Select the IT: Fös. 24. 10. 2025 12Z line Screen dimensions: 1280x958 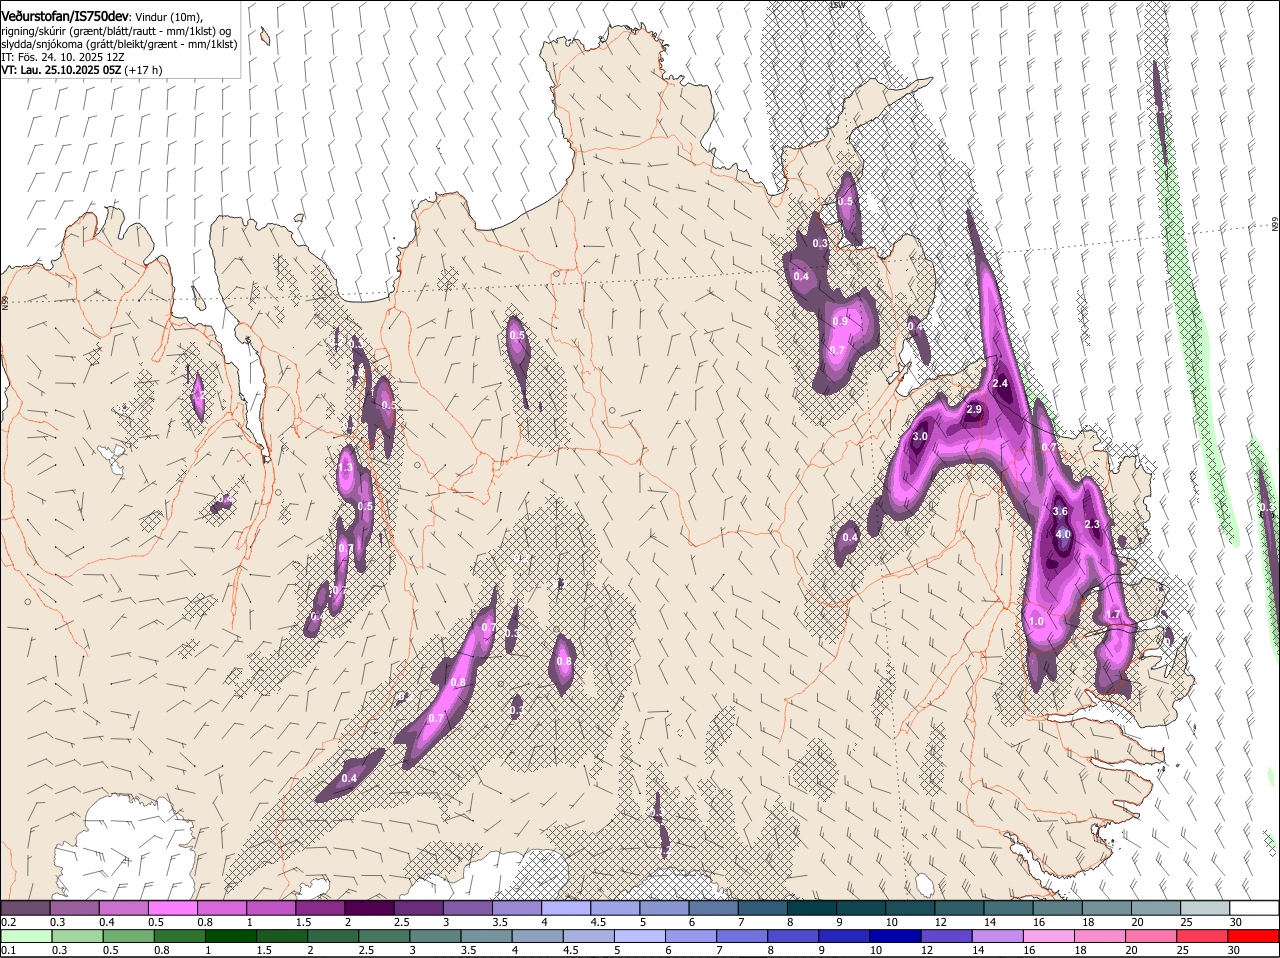62,57
